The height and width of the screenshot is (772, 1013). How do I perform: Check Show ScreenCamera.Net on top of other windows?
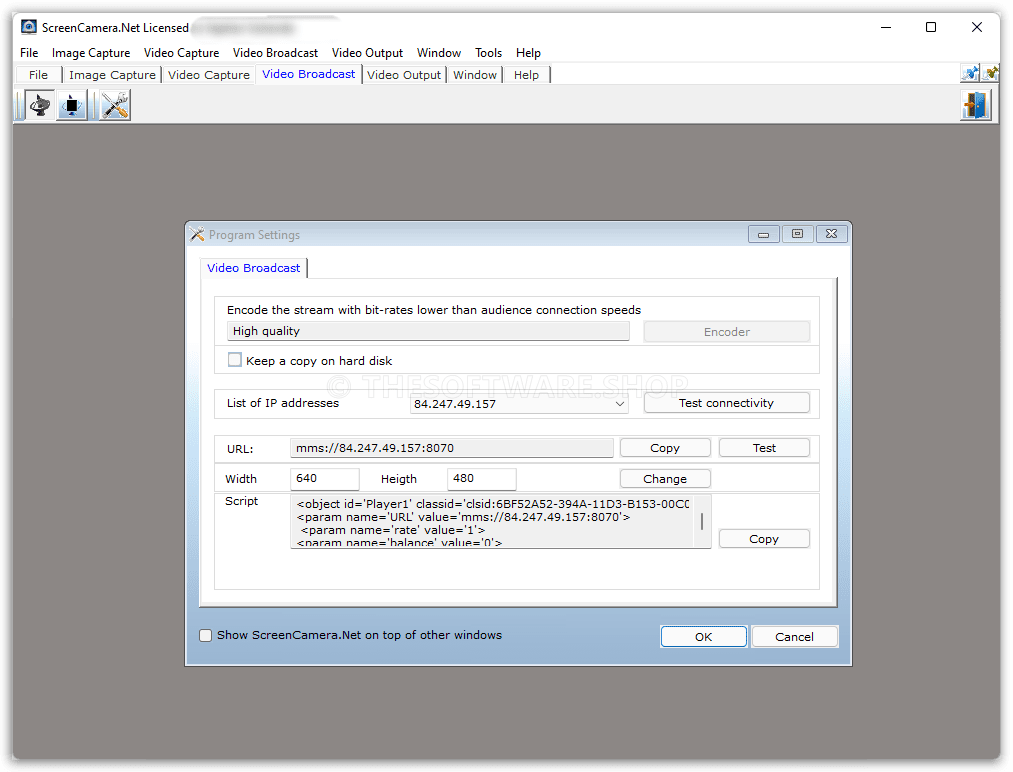[206, 635]
